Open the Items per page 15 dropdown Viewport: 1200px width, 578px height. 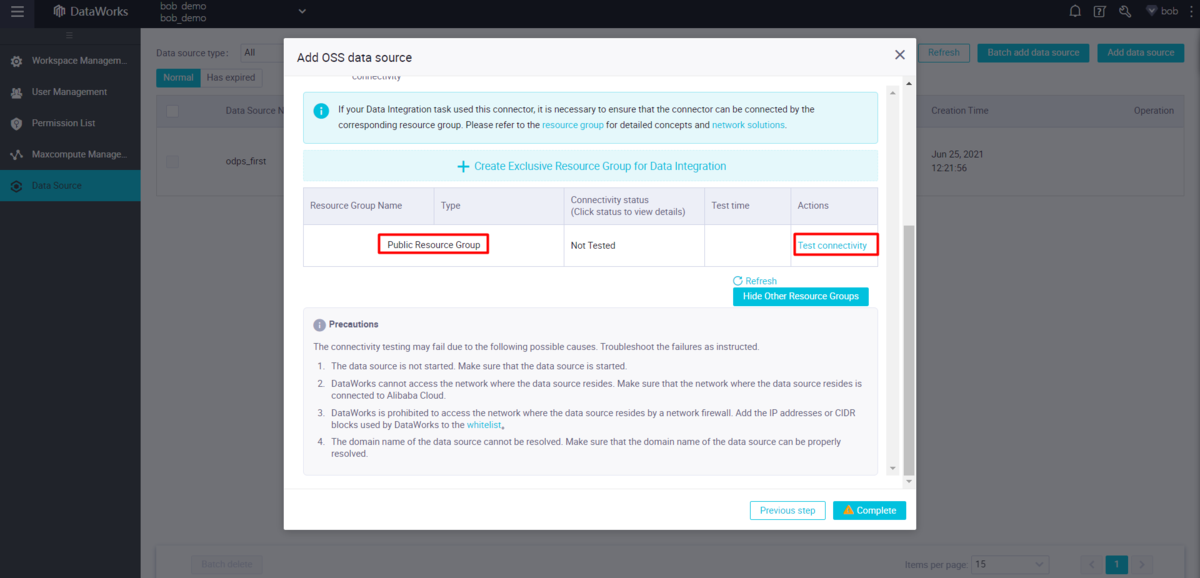coord(1011,564)
